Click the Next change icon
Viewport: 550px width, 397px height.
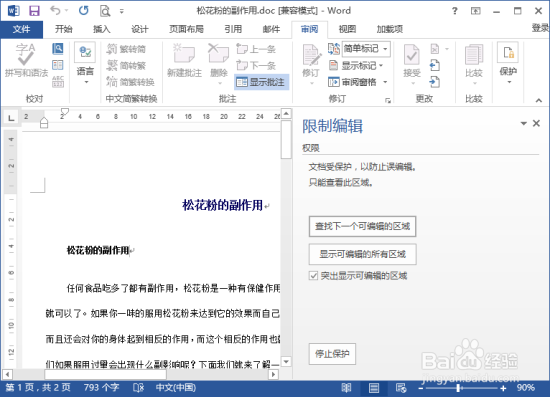click(435, 82)
